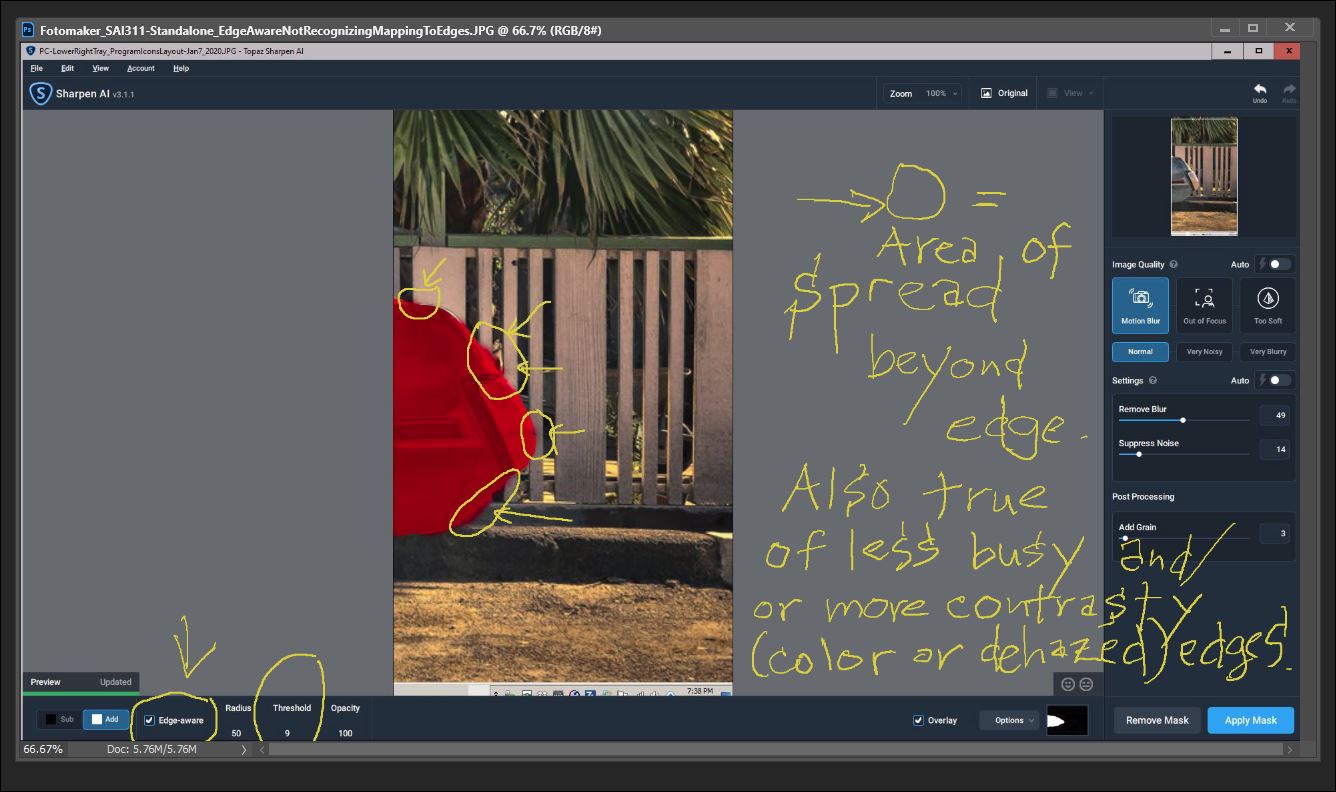Screen dimensions: 1336x792
Task: Expand the mask Options dropdown
Action: (x=1012, y=720)
